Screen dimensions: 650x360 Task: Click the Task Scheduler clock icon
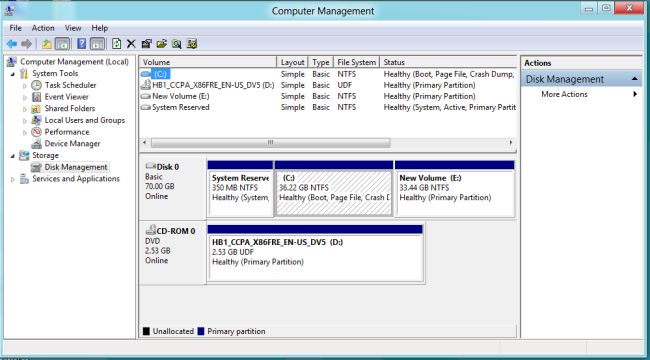[37, 85]
